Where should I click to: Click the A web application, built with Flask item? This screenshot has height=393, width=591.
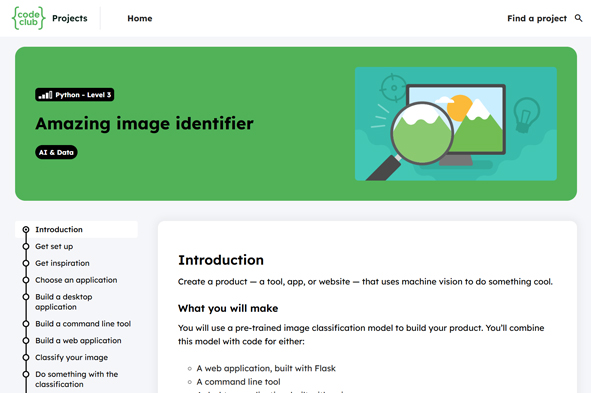(x=266, y=368)
